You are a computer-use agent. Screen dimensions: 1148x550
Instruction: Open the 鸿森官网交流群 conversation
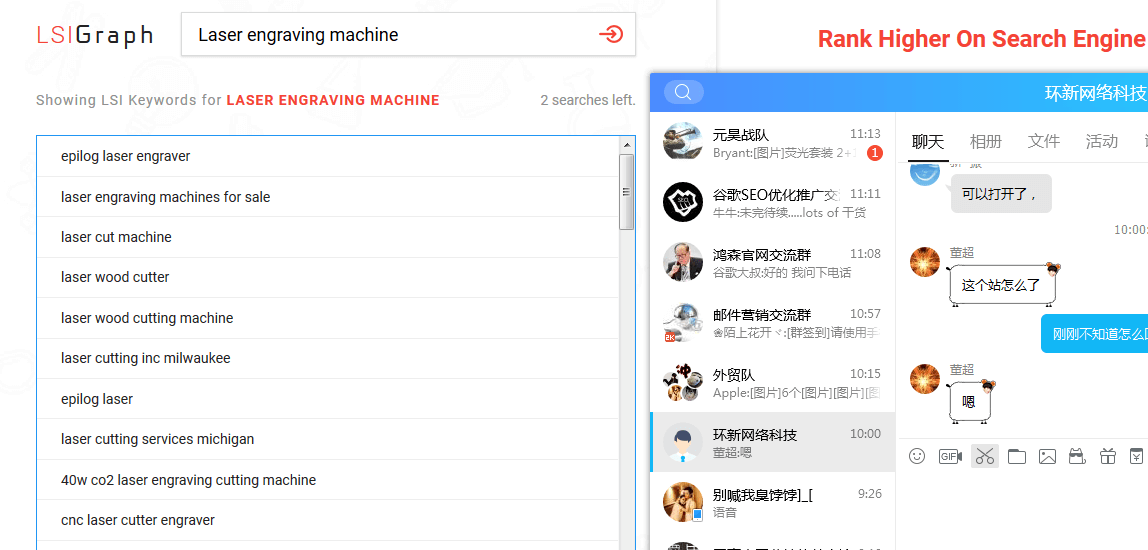click(772, 262)
